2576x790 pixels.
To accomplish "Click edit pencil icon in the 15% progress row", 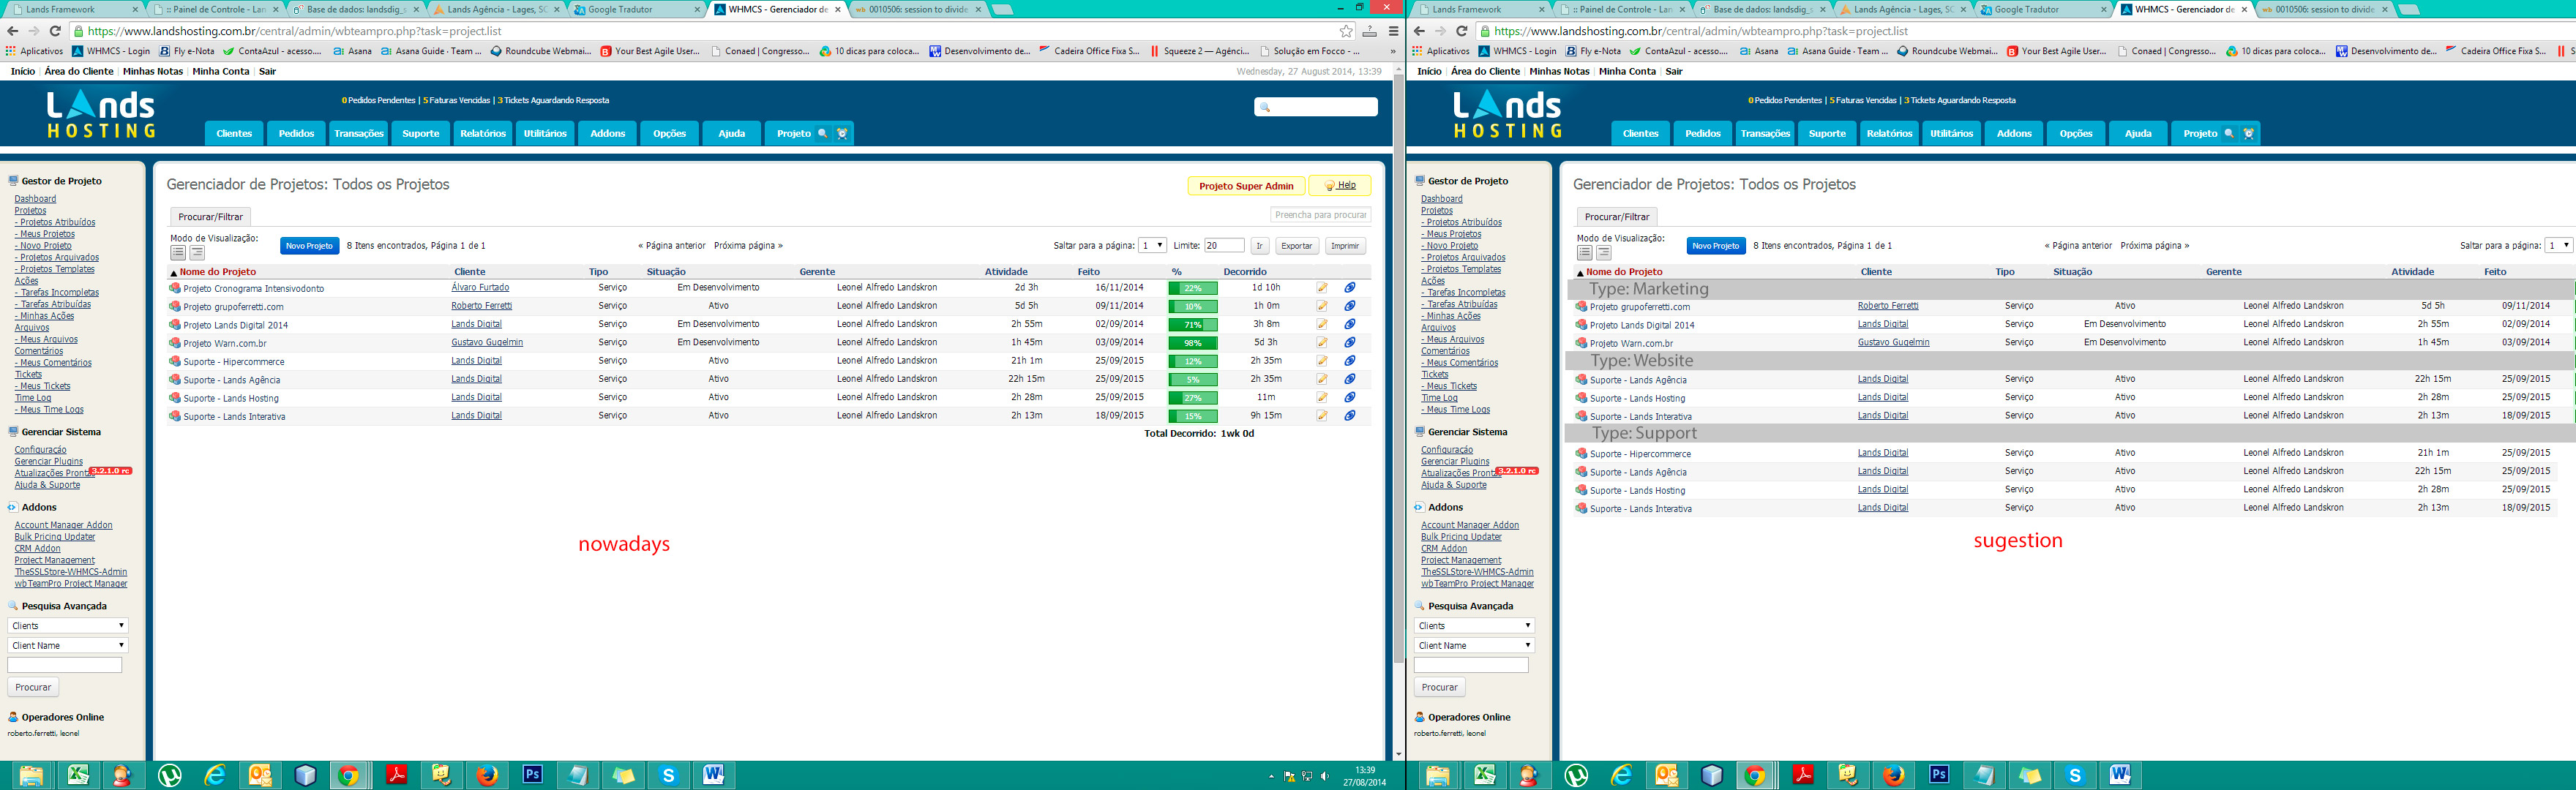I will point(1321,416).
